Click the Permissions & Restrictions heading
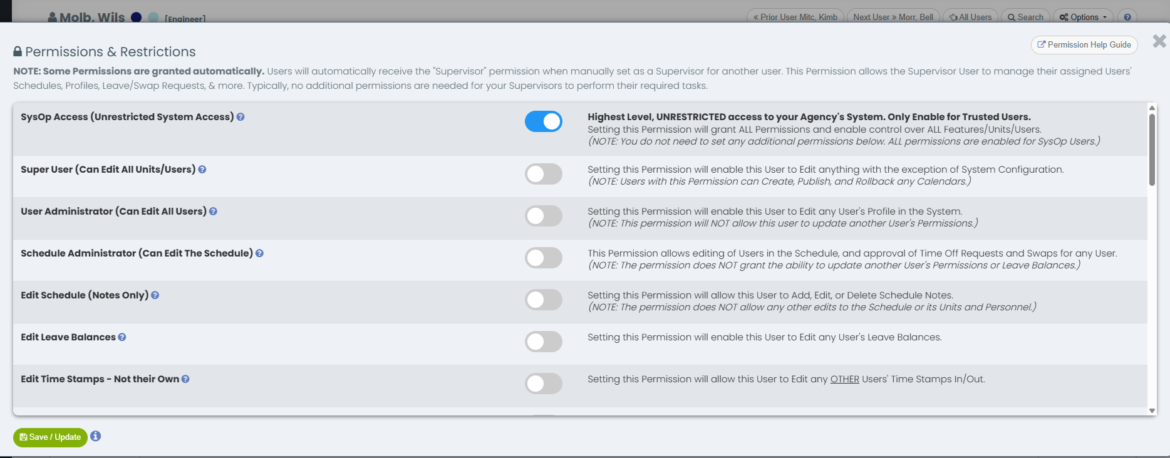 (x=110, y=51)
